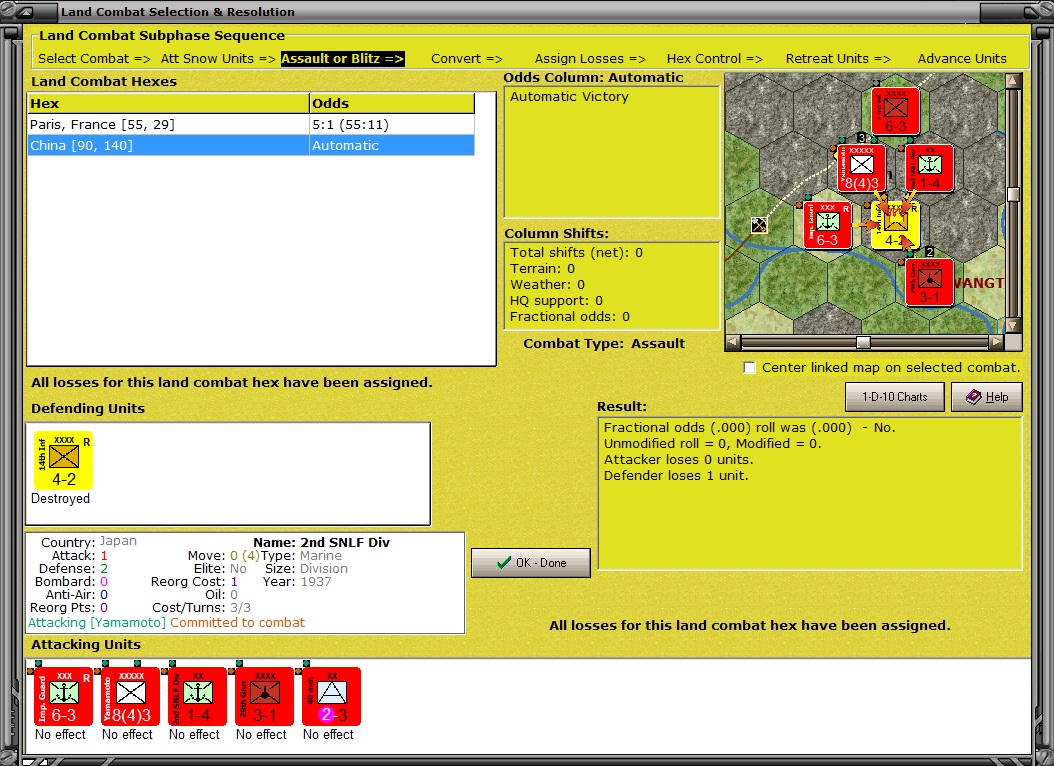Select the 40 mm 2-3 attacking artillery unit

[331, 696]
